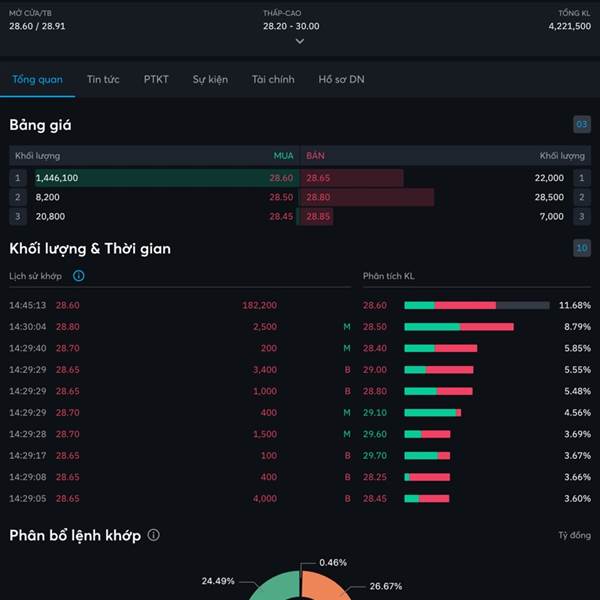600x600 pixels.
Task: Click the BÁN column header
Action: pyautogui.click(x=315, y=156)
